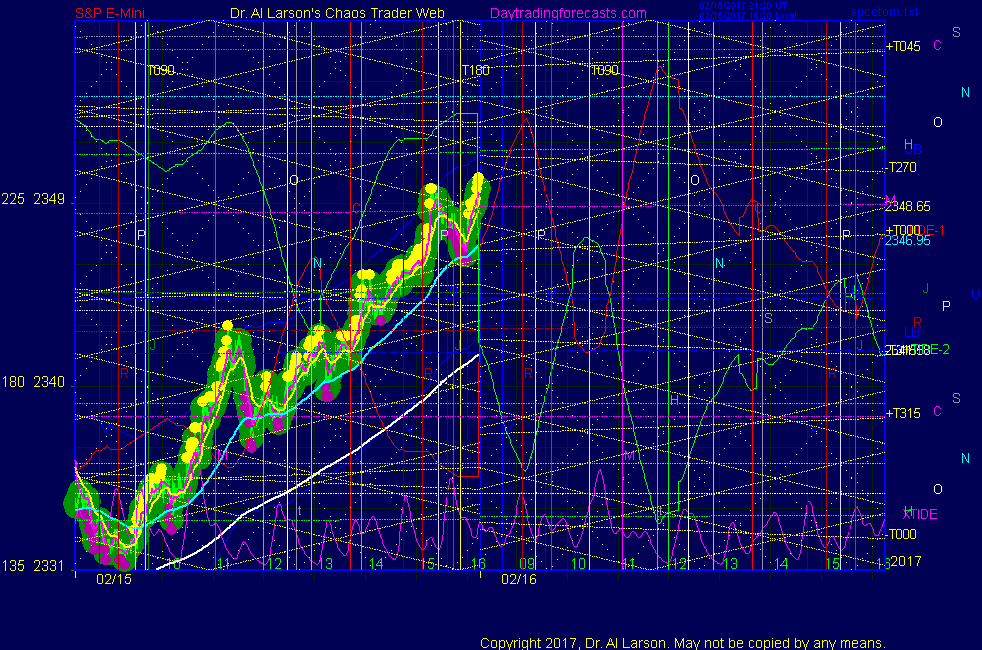Select the "135 2331" axis value
Viewport: 982px width, 650px height.
tap(33, 566)
